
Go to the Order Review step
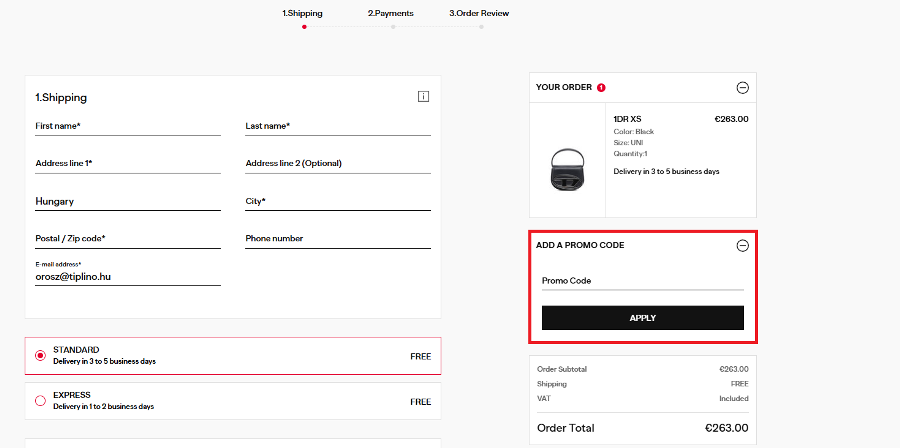pos(479,14)
